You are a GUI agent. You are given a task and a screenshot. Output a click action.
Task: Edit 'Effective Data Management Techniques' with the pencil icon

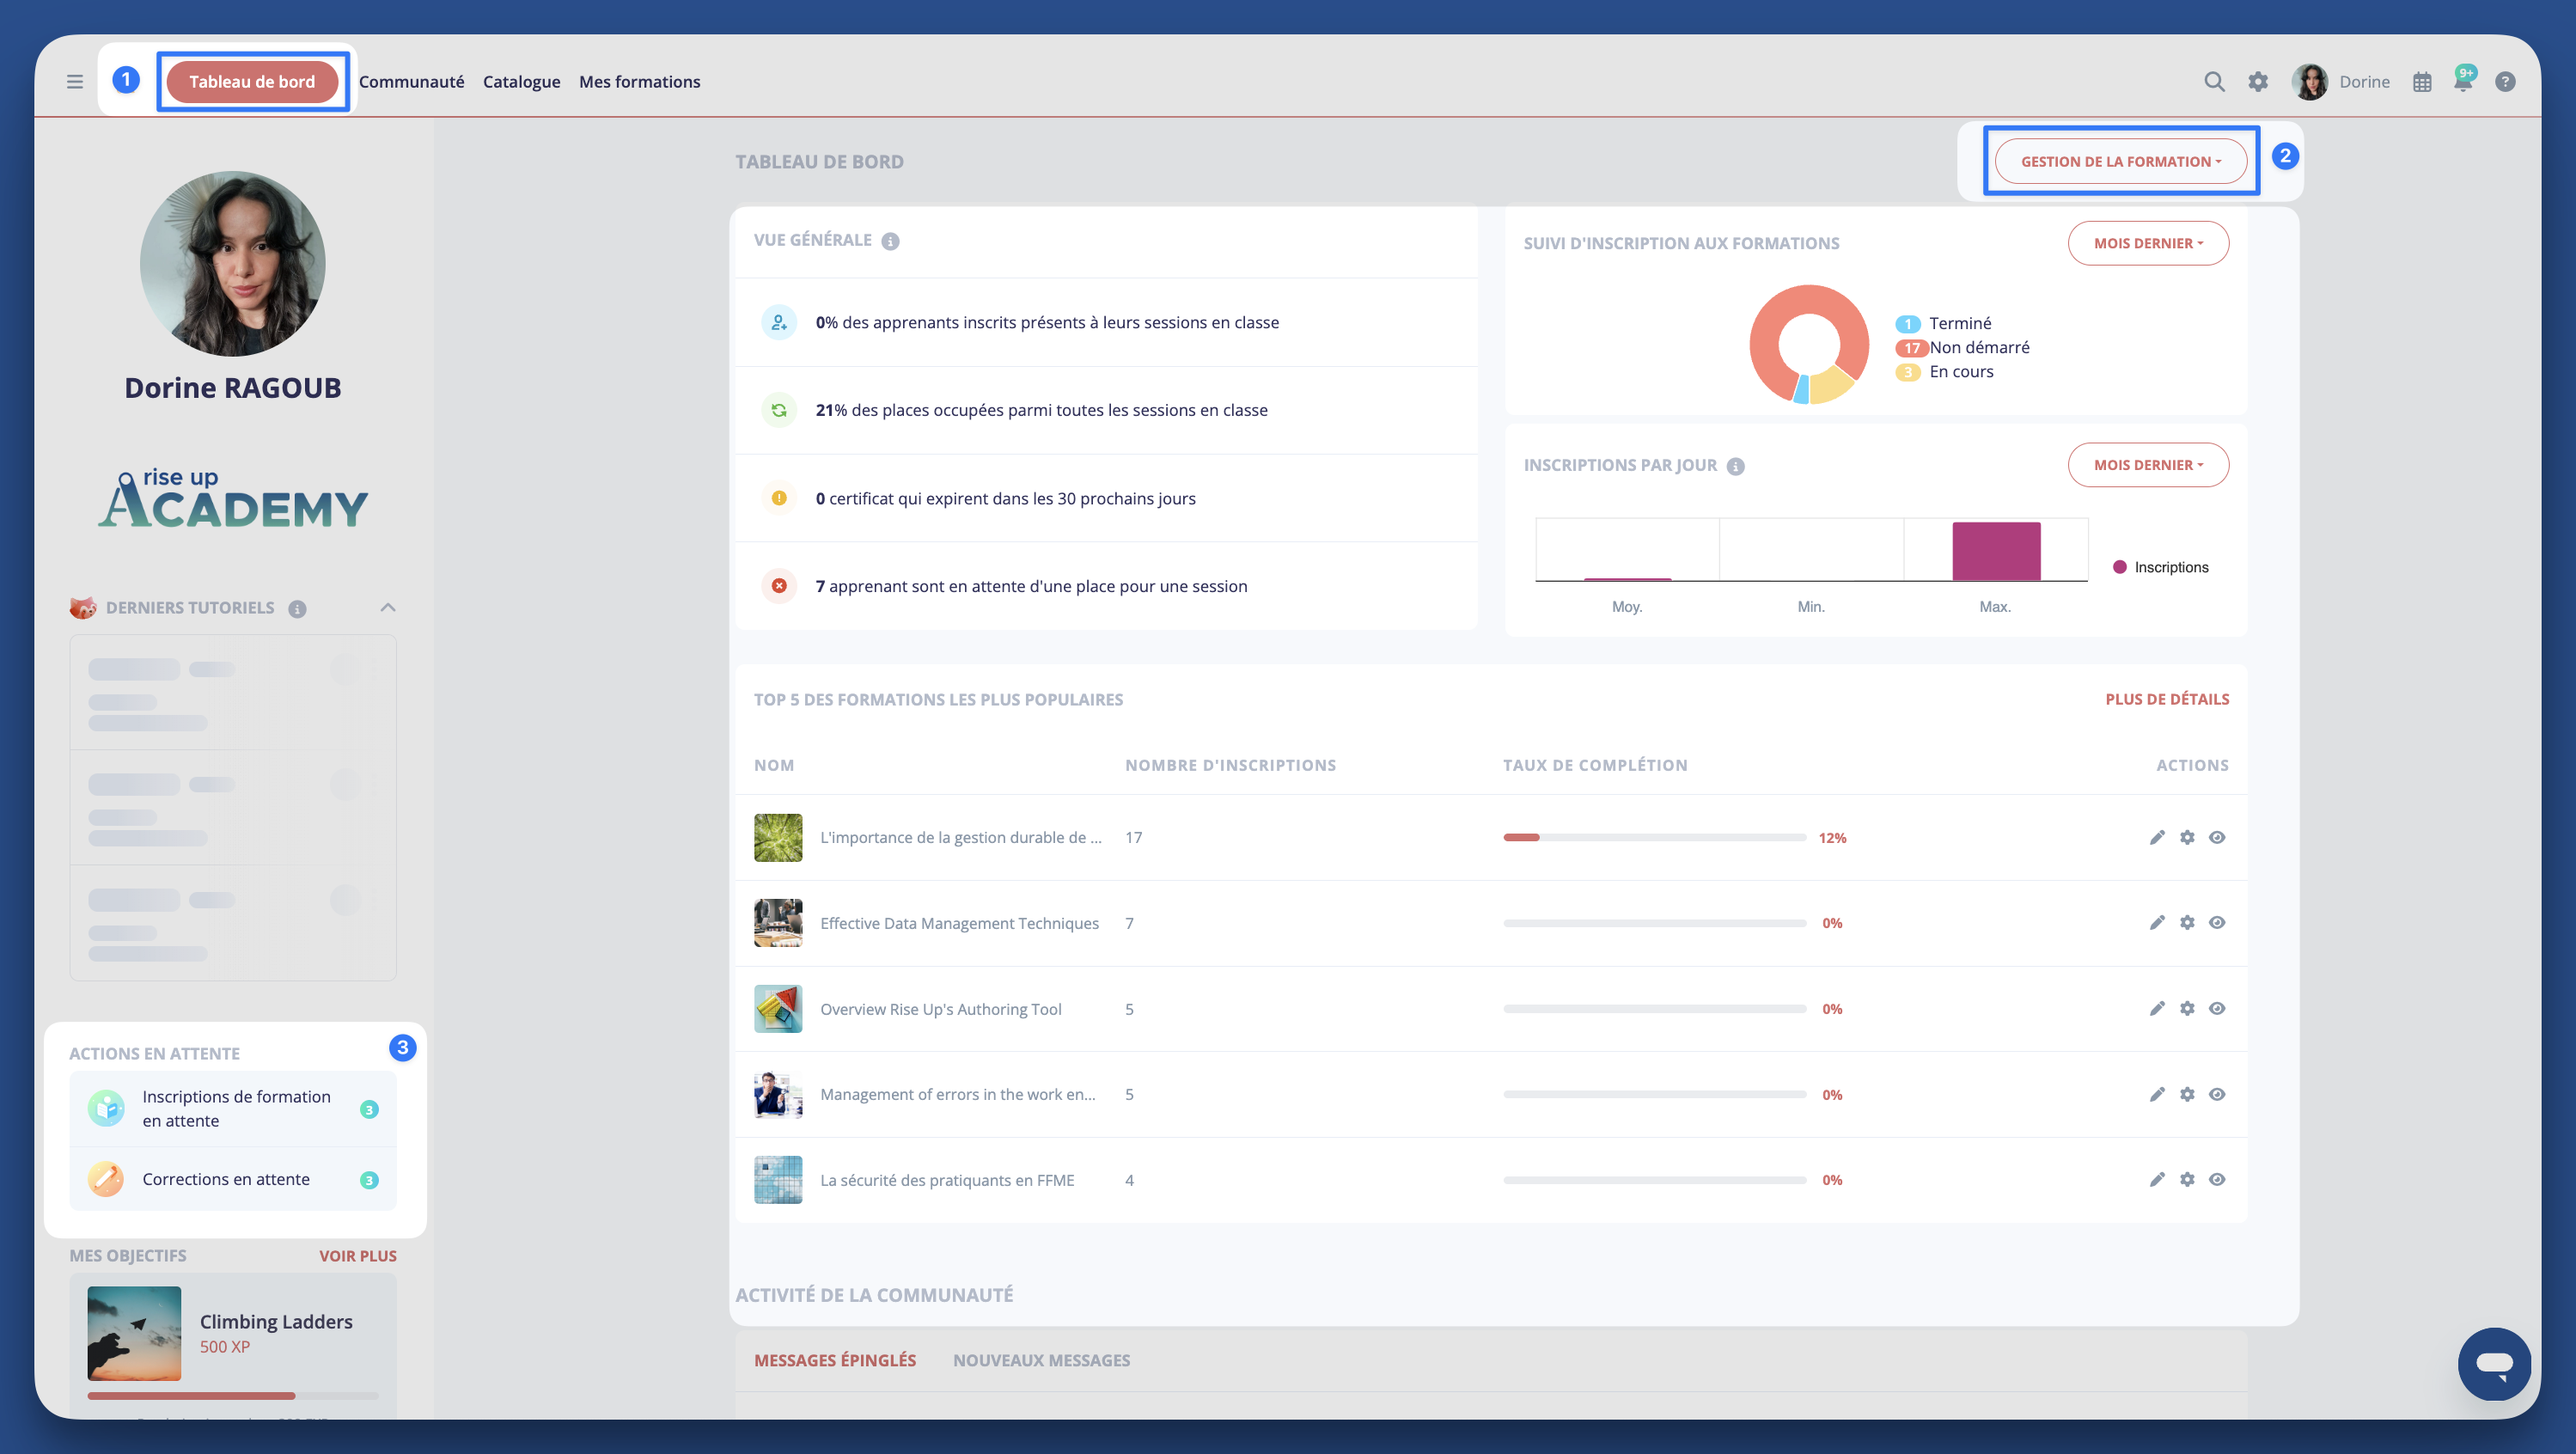point(2157,922)
